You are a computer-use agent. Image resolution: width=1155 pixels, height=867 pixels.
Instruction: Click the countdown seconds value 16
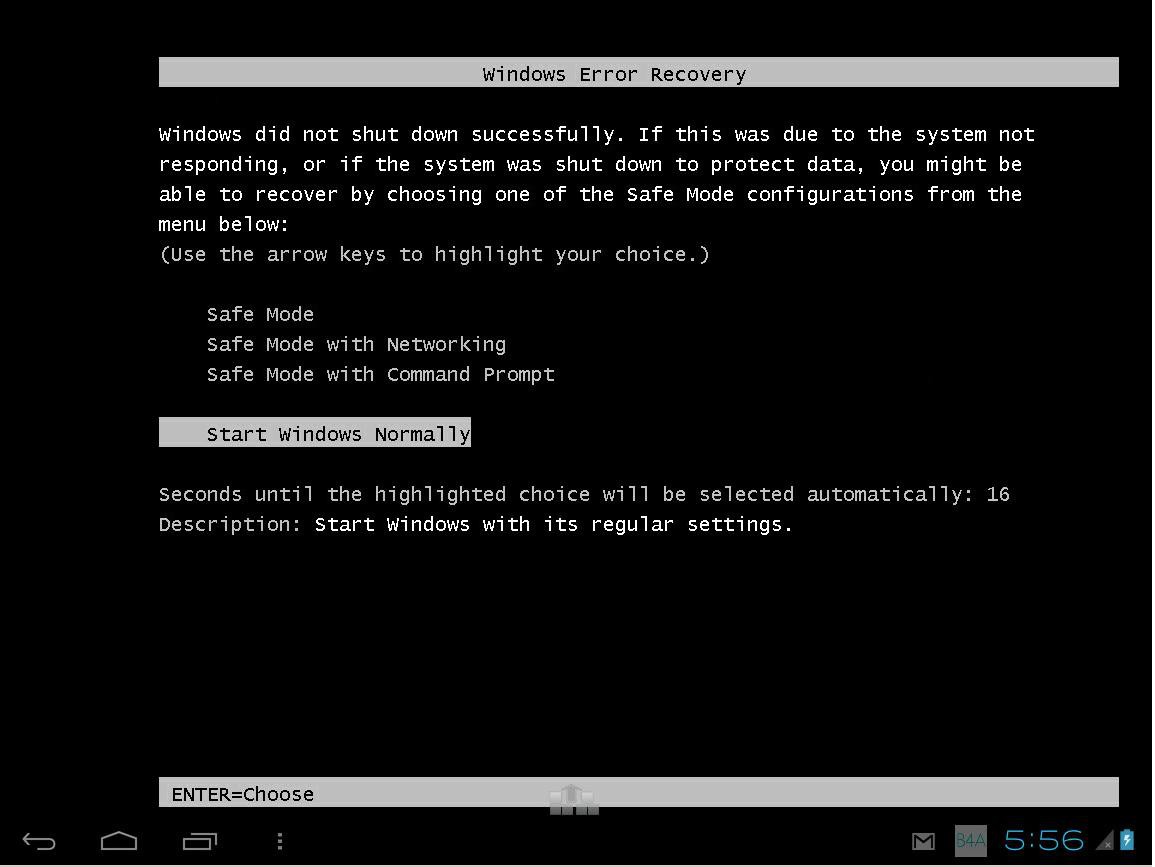(x=997, y=494)
